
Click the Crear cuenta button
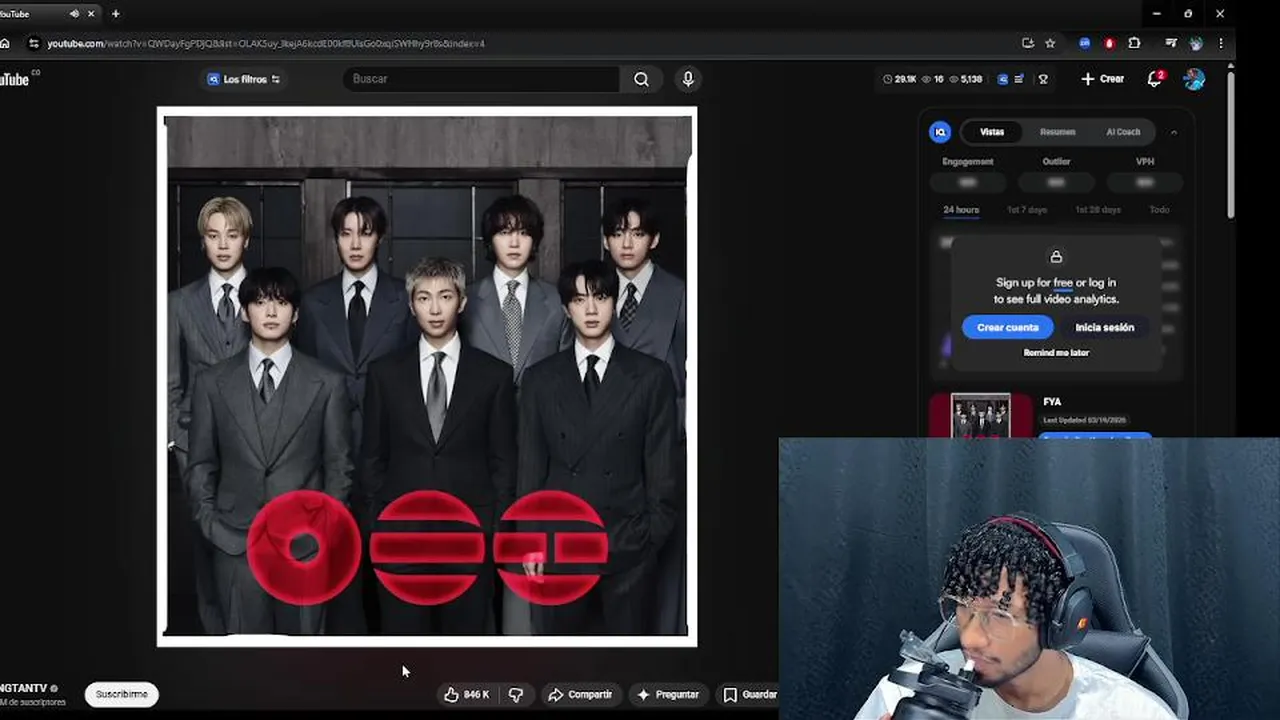pyautogui.click(x=1008, y=327)
